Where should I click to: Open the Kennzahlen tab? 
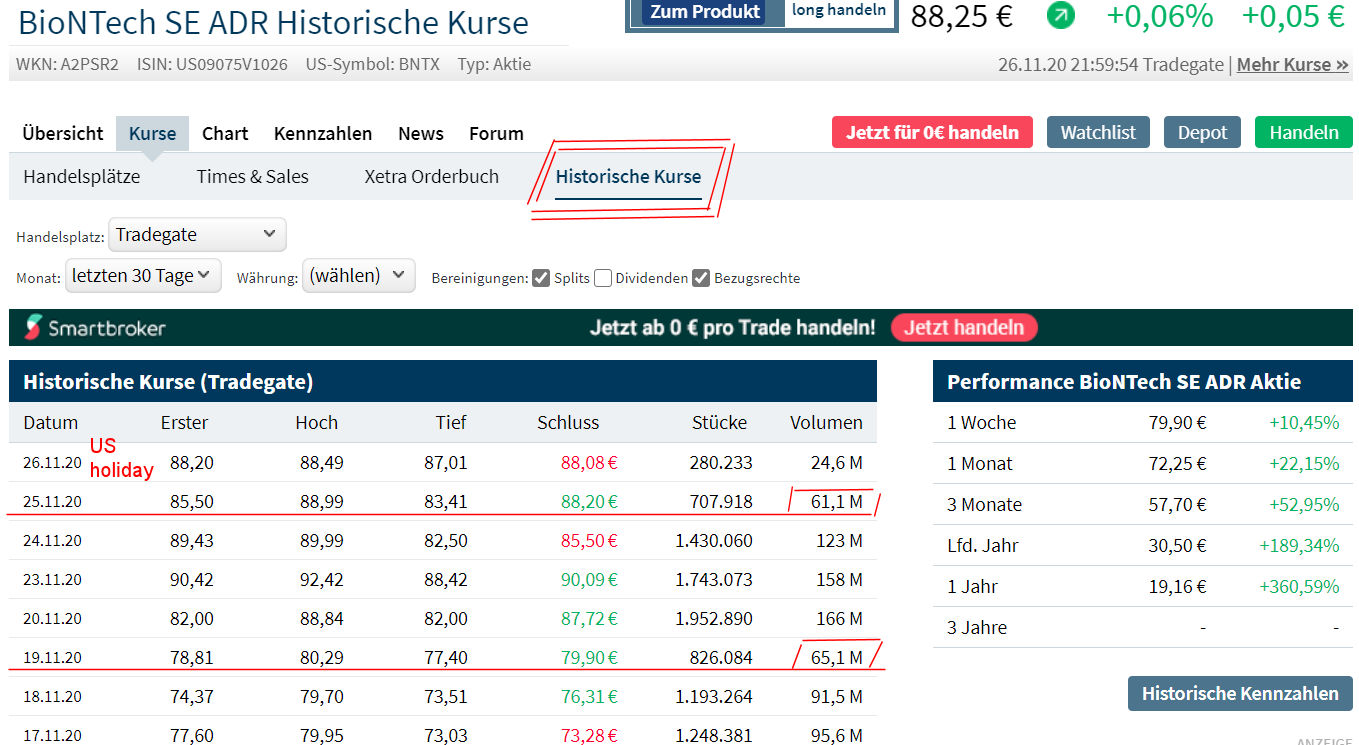(322, 133)
